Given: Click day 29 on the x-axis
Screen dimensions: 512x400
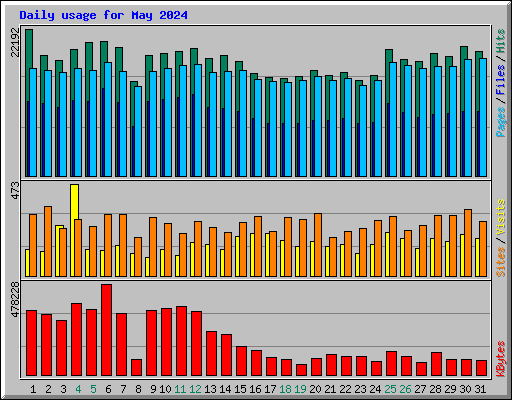Looking at the screenshot, I should tap(450, 389).
